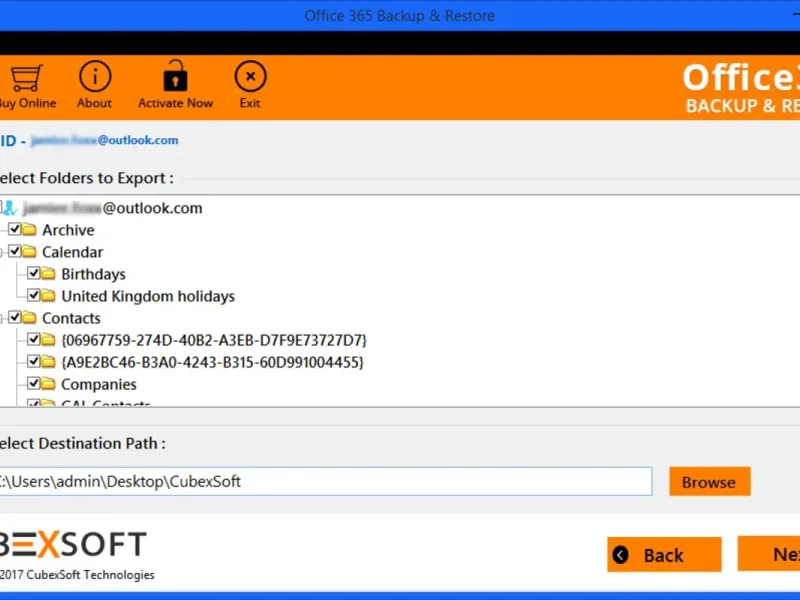This screenshot has height=600, width=800.
Task: Toggle the Birthdays checkbox
Action: tap(34, 273)
